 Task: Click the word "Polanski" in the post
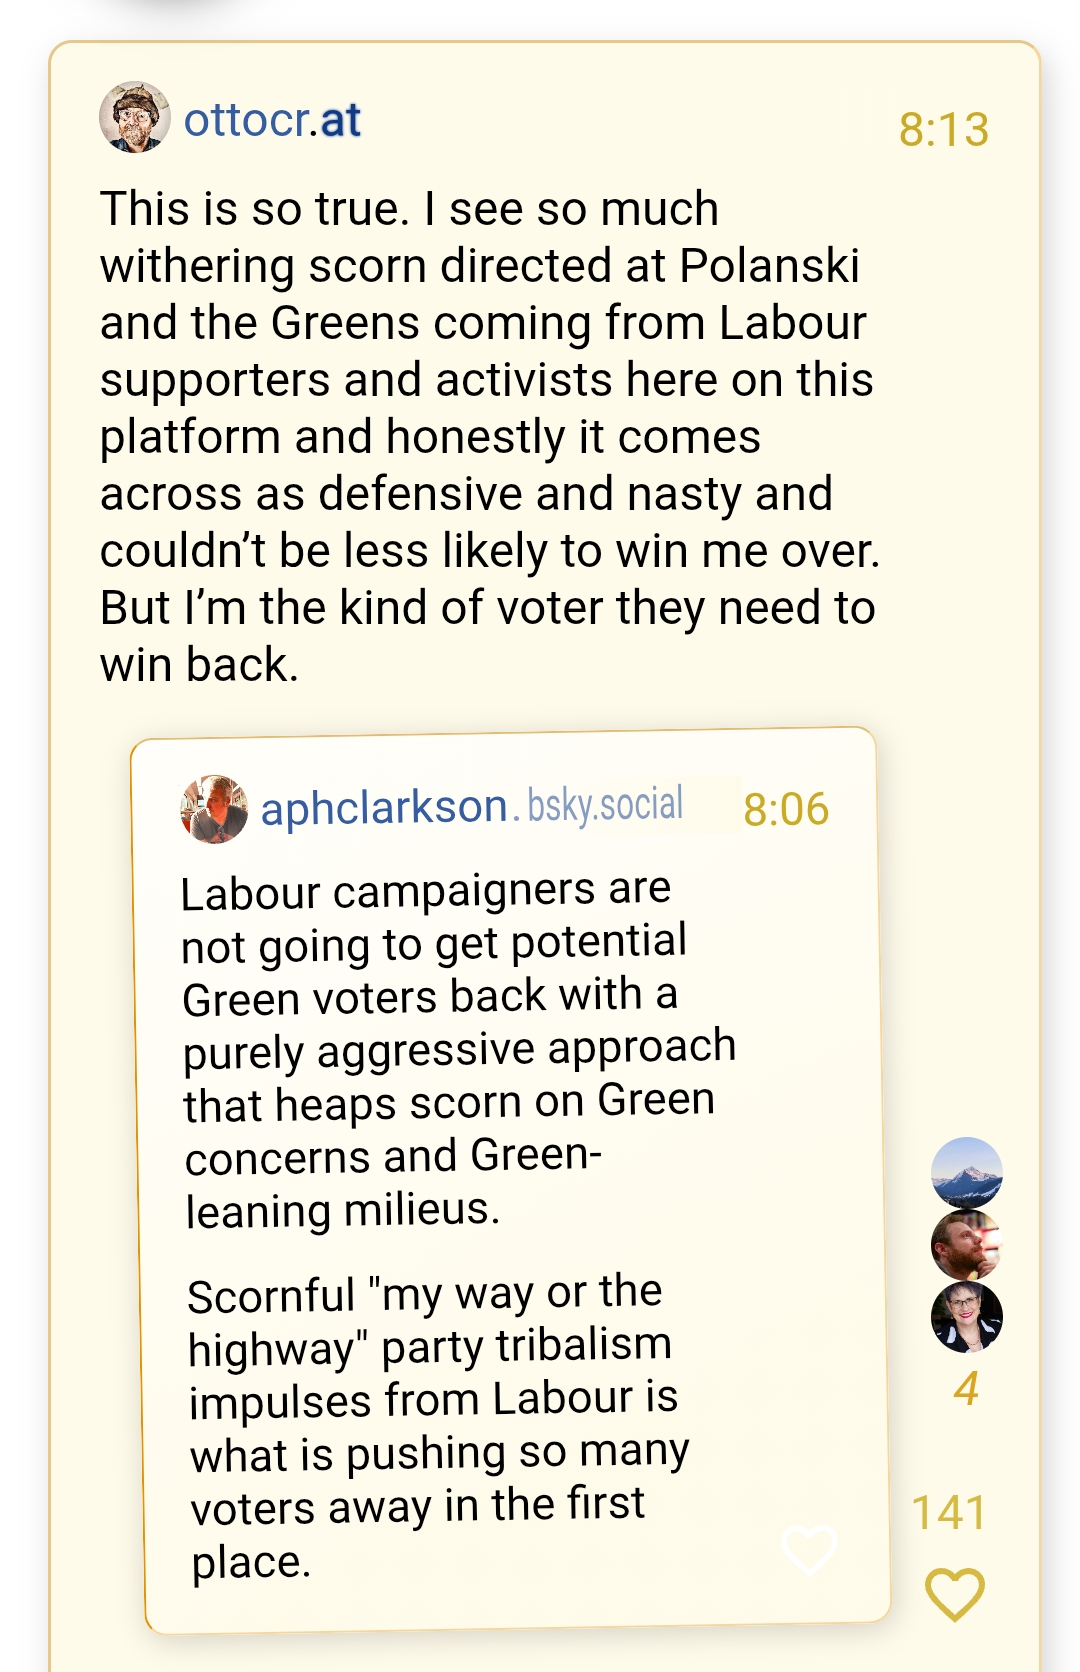769,266
